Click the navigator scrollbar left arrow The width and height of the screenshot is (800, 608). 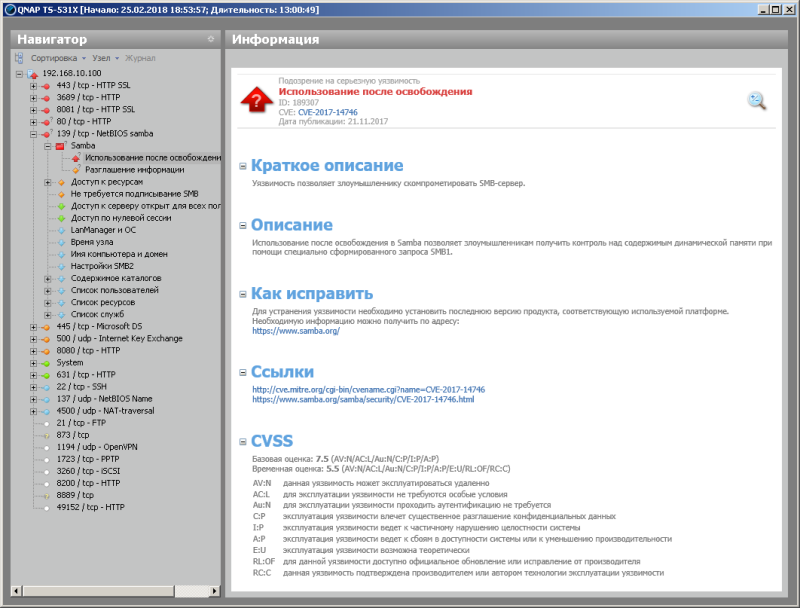(16, 591)
